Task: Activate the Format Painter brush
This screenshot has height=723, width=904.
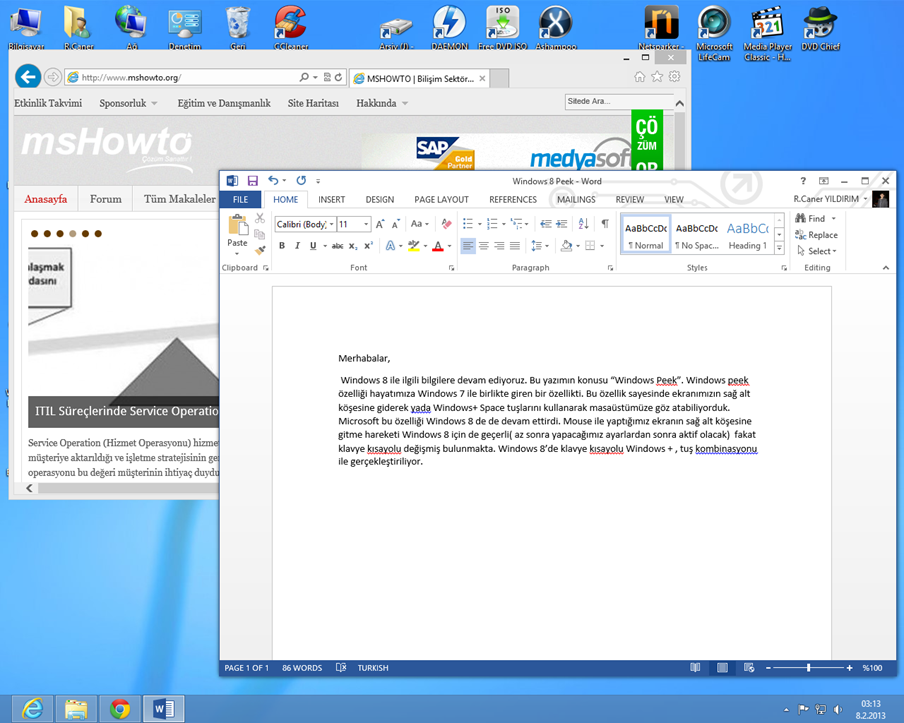Action: click(x=260, y=250)
